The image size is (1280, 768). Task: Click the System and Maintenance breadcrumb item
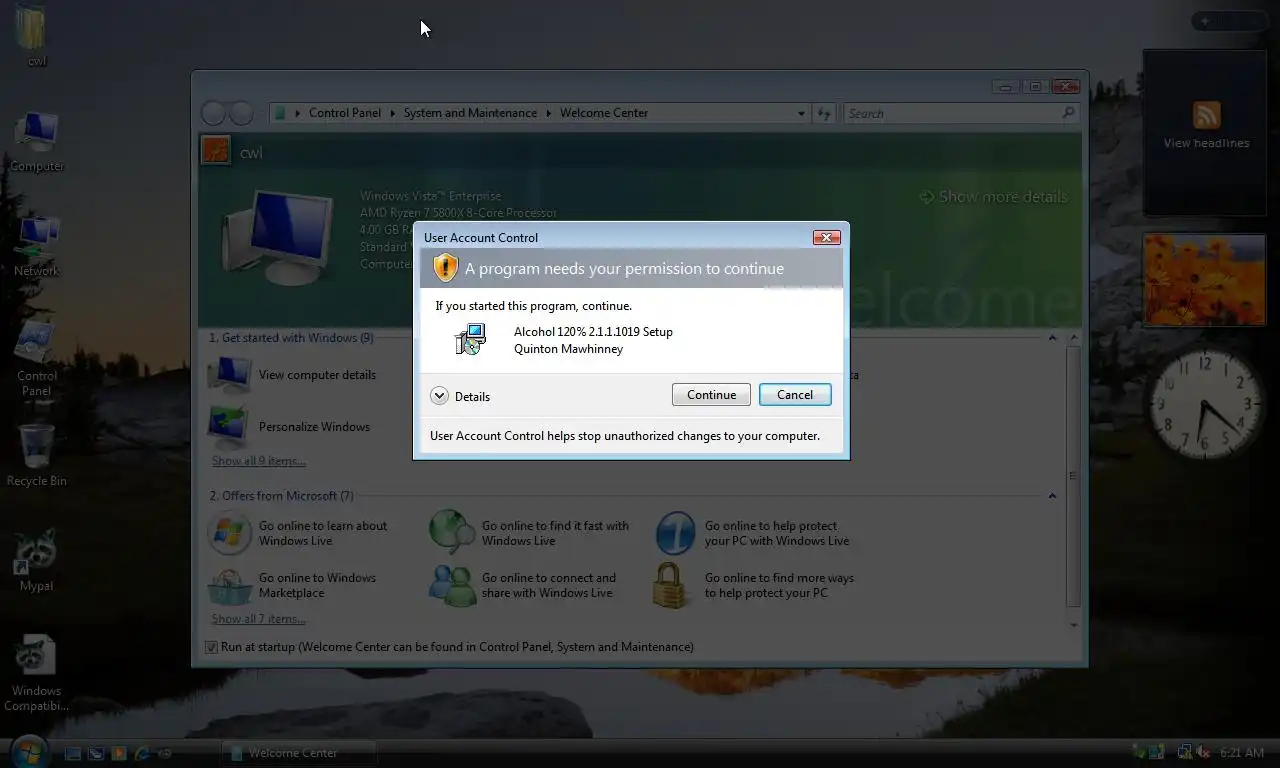point(470,113)
